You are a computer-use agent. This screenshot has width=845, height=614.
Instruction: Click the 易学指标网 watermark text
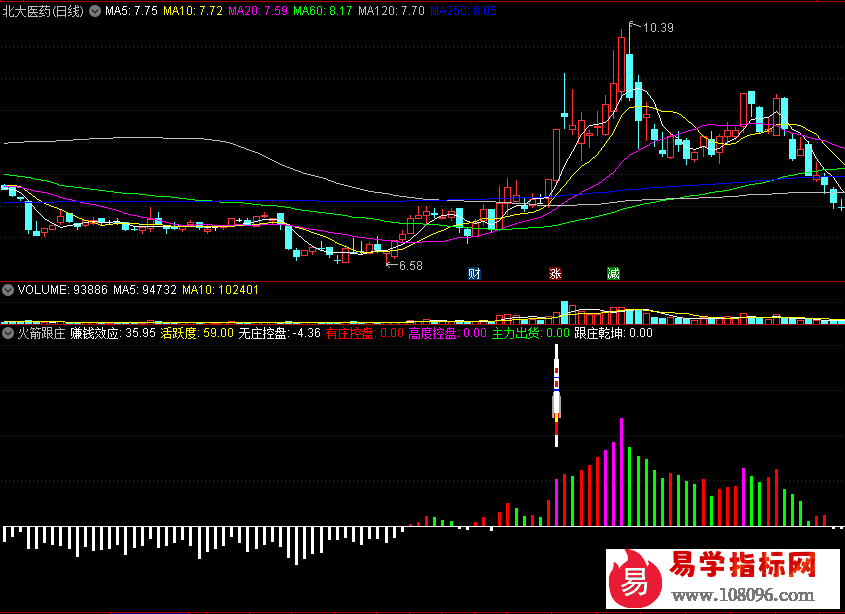pyautogui.click(x=743, y=566)
